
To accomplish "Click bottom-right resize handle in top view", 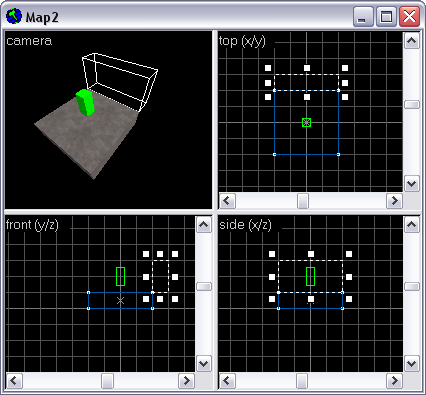I will tap(345, 97).
